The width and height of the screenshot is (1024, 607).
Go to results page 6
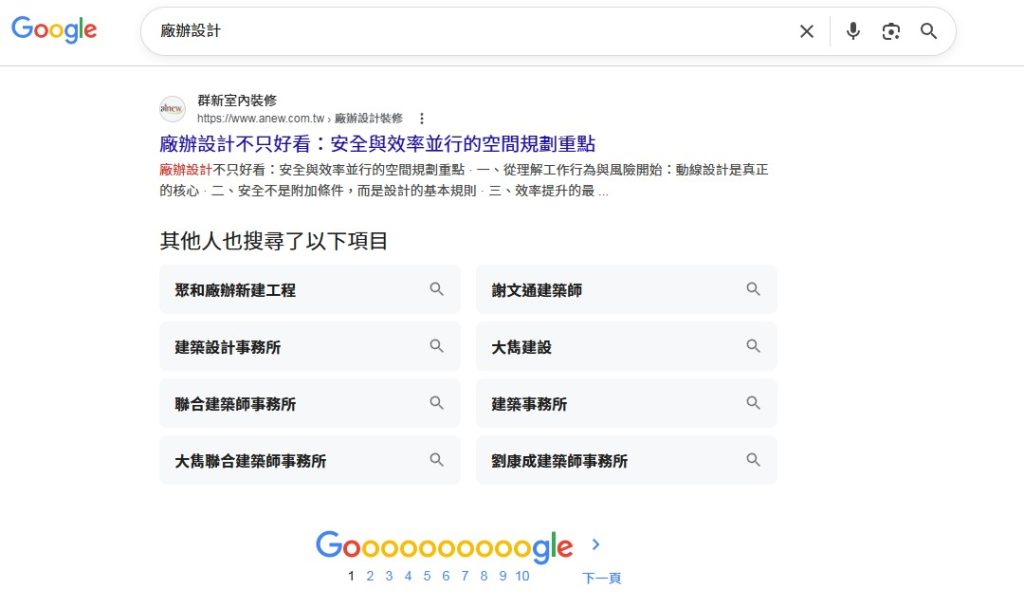tap(446, 576)
